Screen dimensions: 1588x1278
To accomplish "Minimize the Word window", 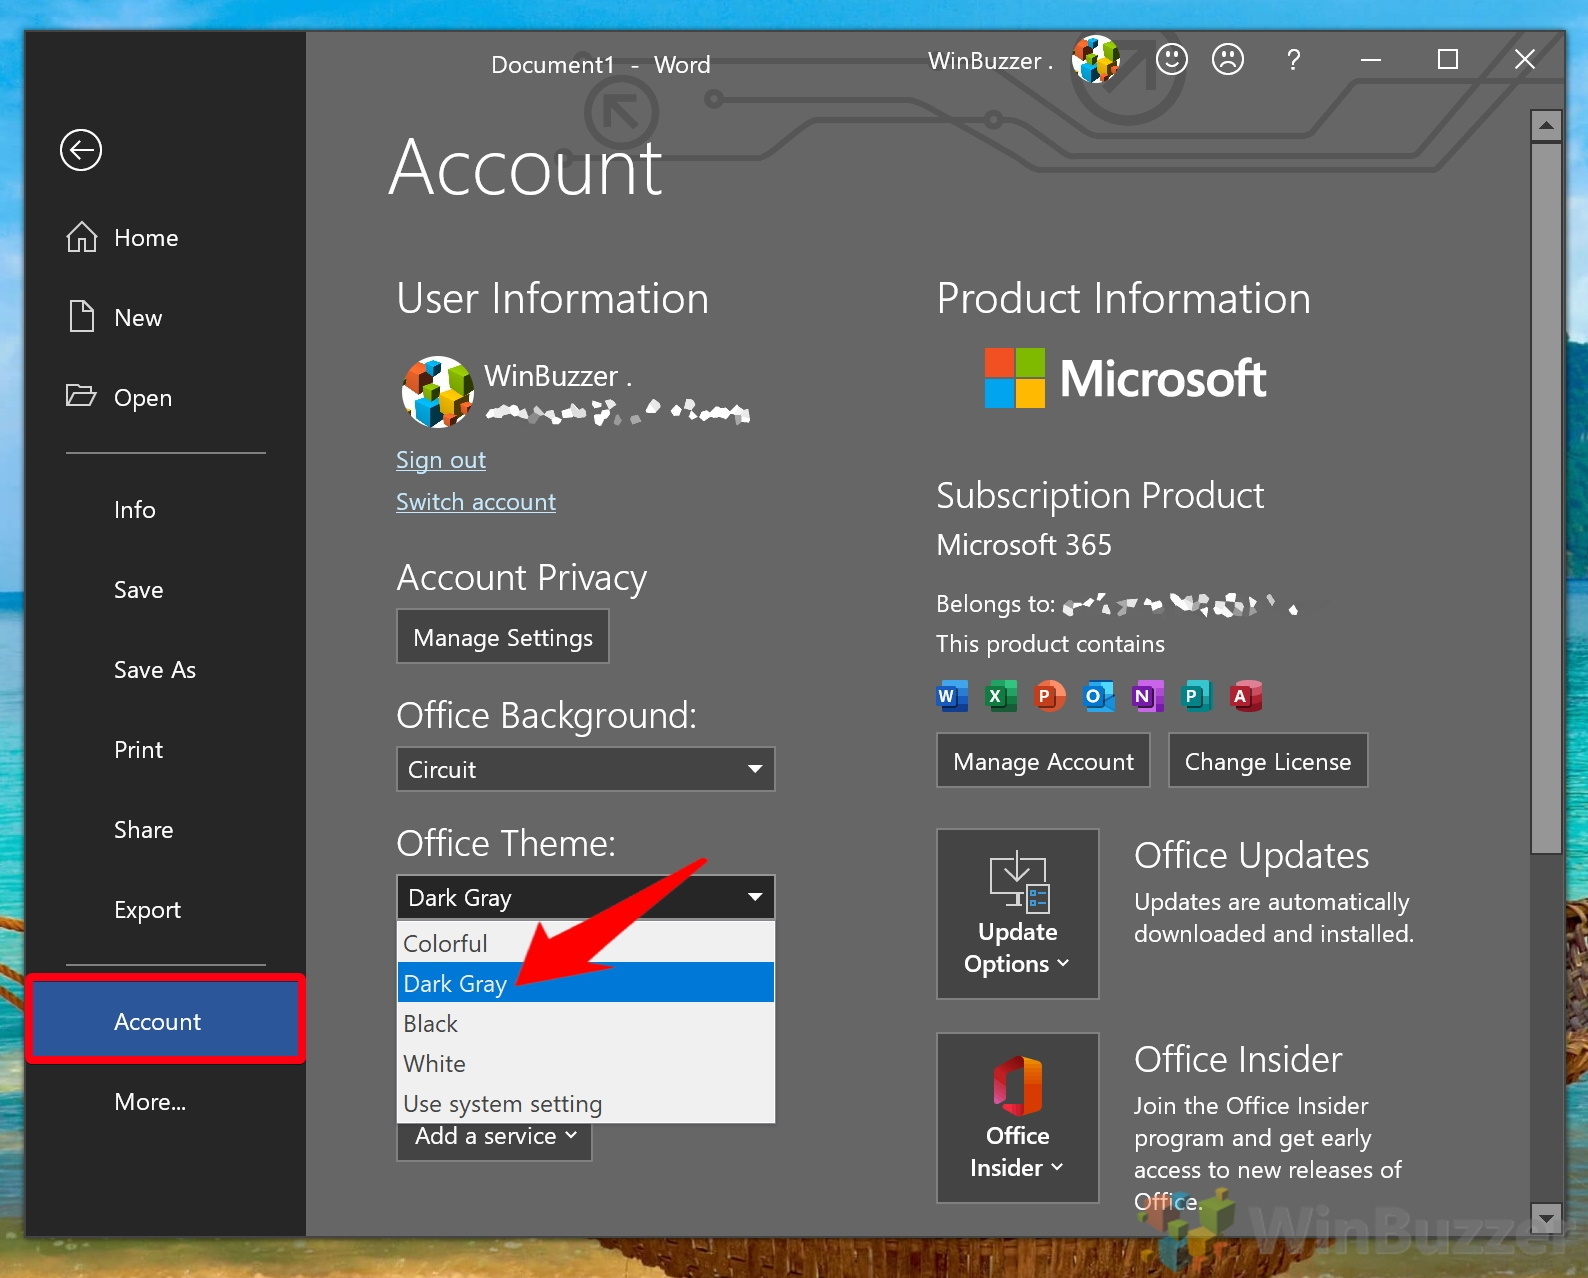I will coord(1371,60).
